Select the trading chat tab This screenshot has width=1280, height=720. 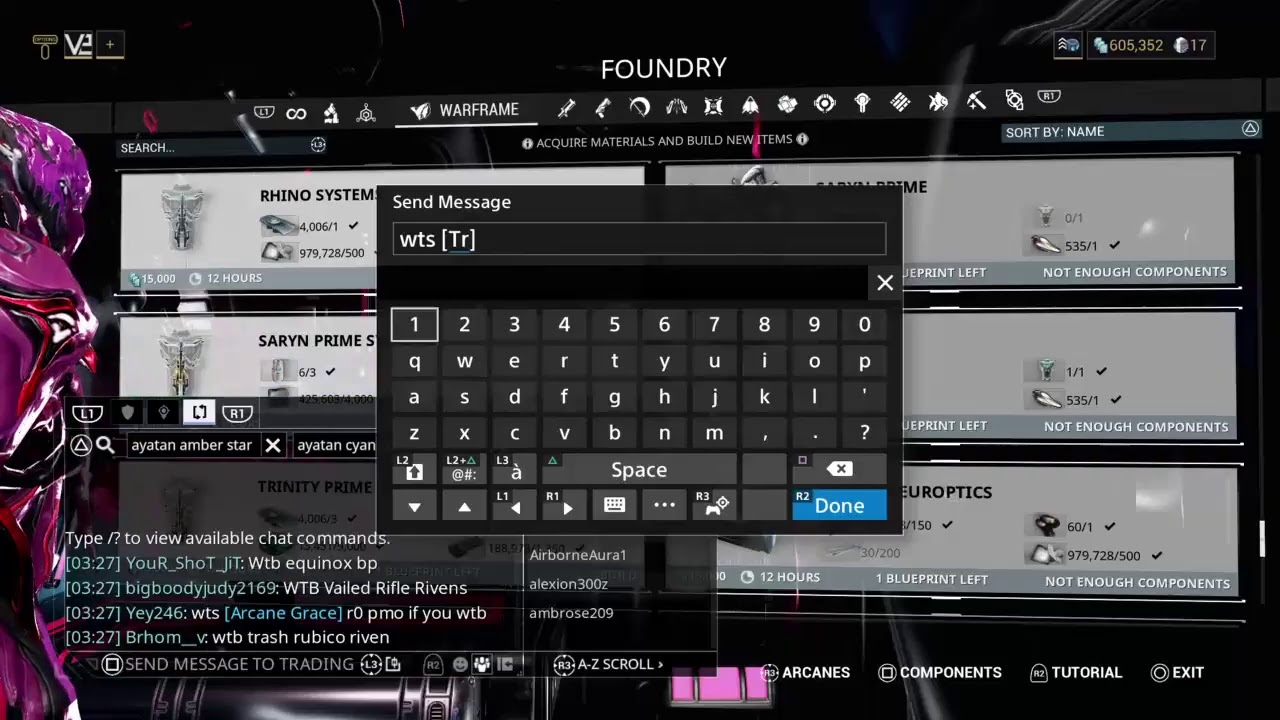(x=199, y=412)
